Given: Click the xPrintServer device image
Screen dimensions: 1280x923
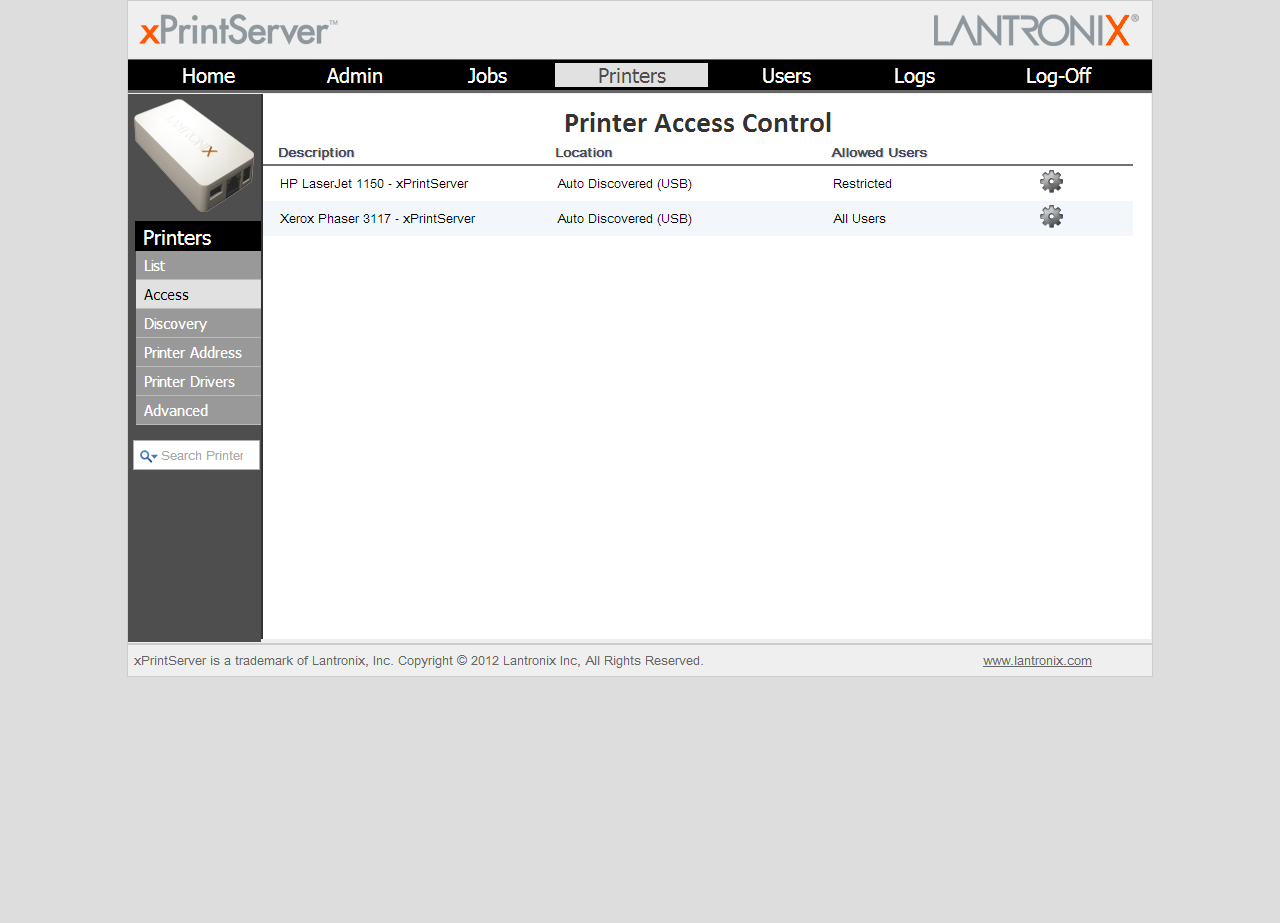Looking at the screenshot, I should (x=195, y=155).
